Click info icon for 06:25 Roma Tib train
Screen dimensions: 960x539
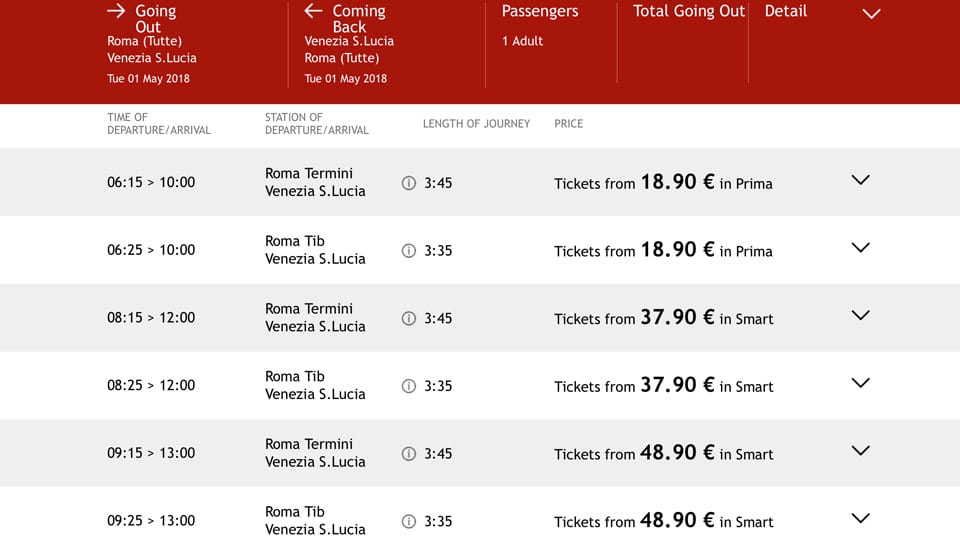click(408, 251)
